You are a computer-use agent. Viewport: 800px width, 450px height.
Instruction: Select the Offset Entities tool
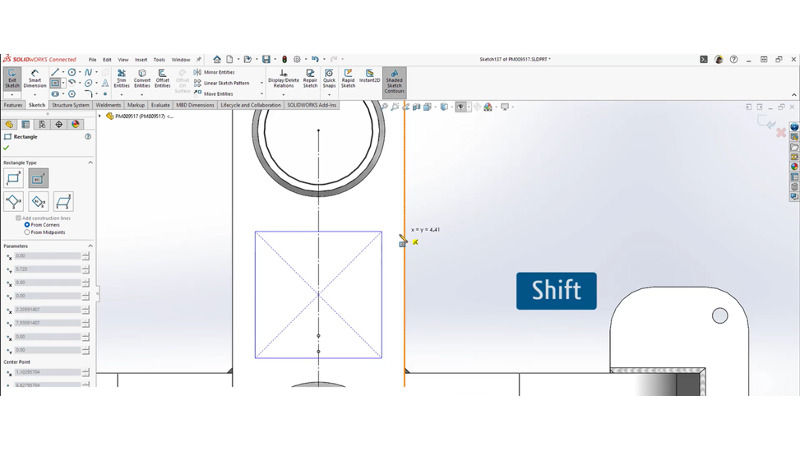coord(162,79)
